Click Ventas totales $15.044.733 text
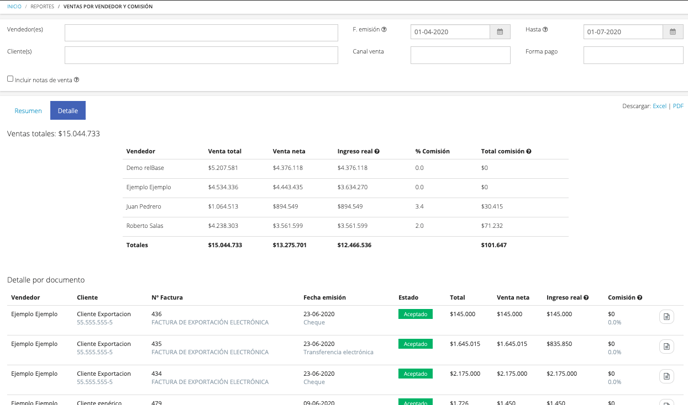The height and width of the screenshot is (405, 688). (54, 134)
